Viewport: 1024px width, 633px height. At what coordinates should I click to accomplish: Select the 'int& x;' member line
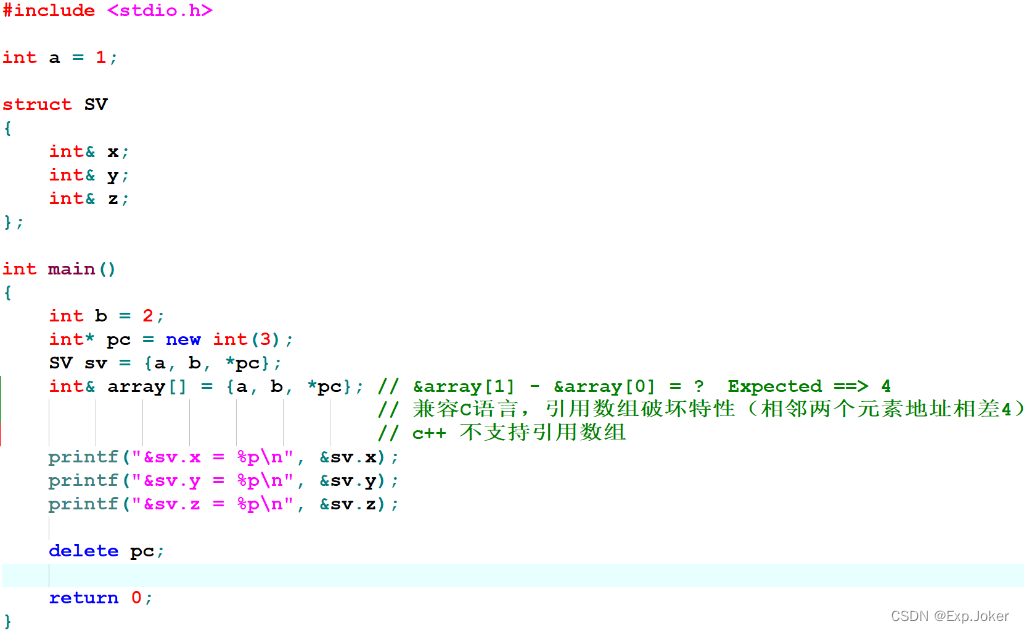click(x=89, y=151)
